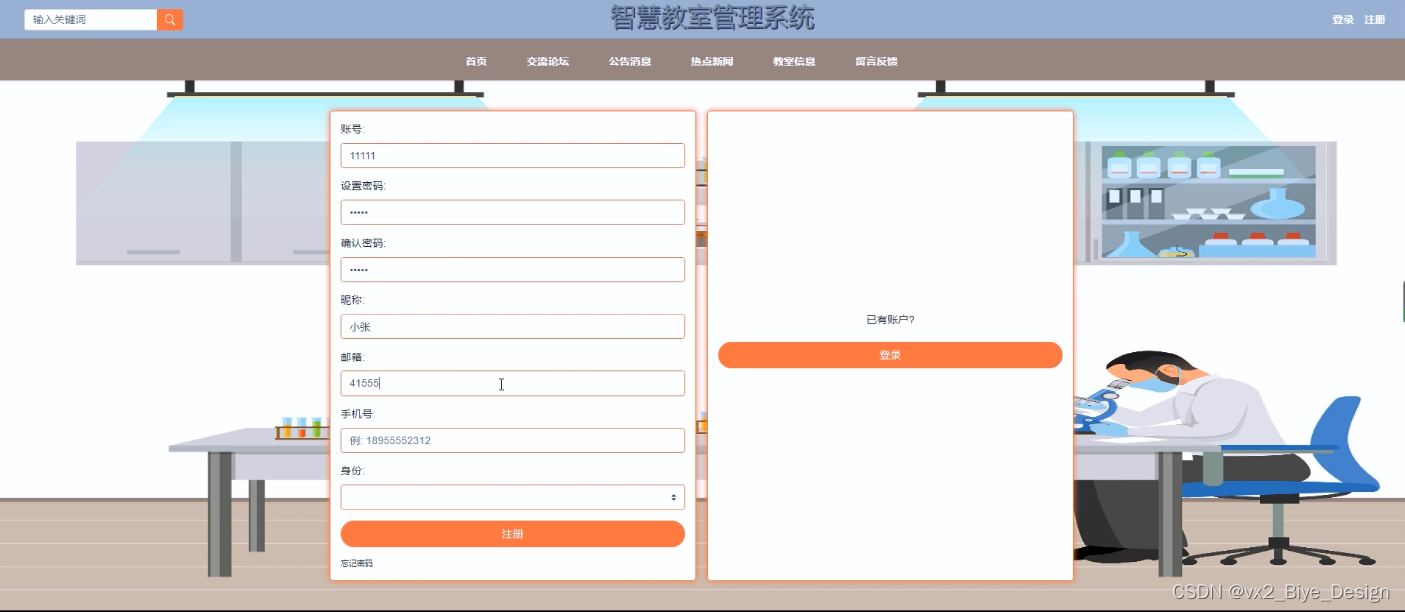
Task: Click the 已有账户? text
Action: point(890,320)
